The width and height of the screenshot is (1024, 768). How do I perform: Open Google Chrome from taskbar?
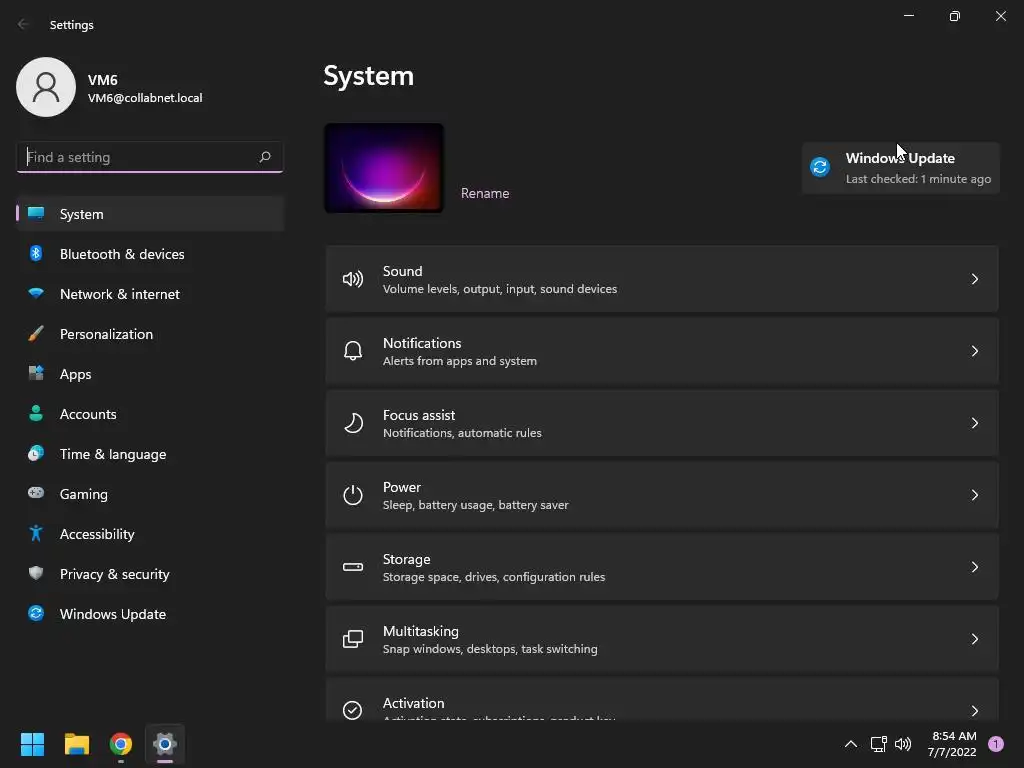(121, 744)
